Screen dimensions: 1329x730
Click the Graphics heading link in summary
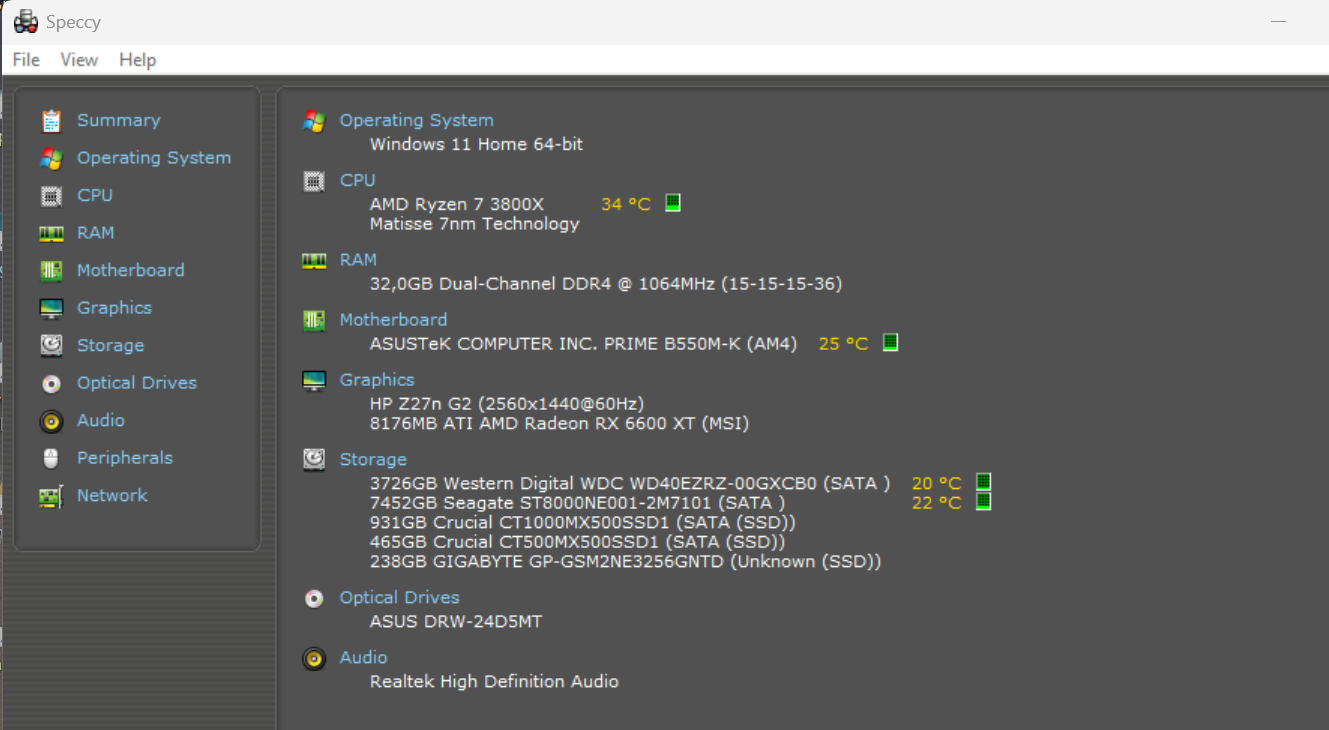click(x=377, y=380)
